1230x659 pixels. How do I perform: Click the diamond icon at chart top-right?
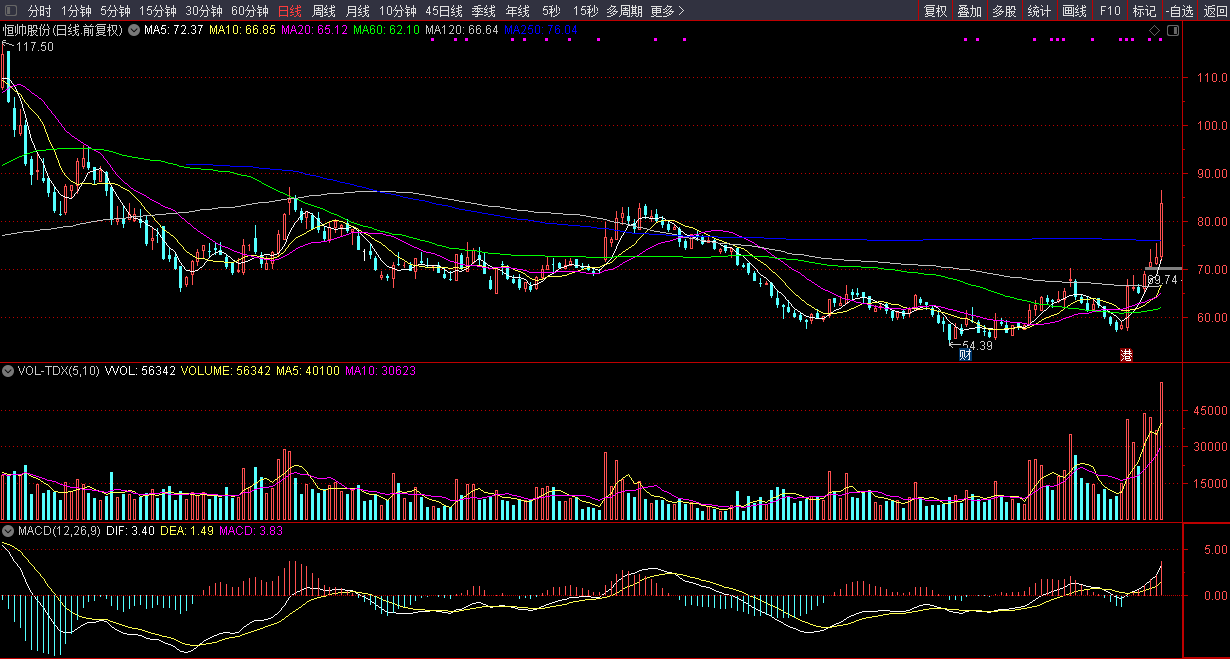1154,31
